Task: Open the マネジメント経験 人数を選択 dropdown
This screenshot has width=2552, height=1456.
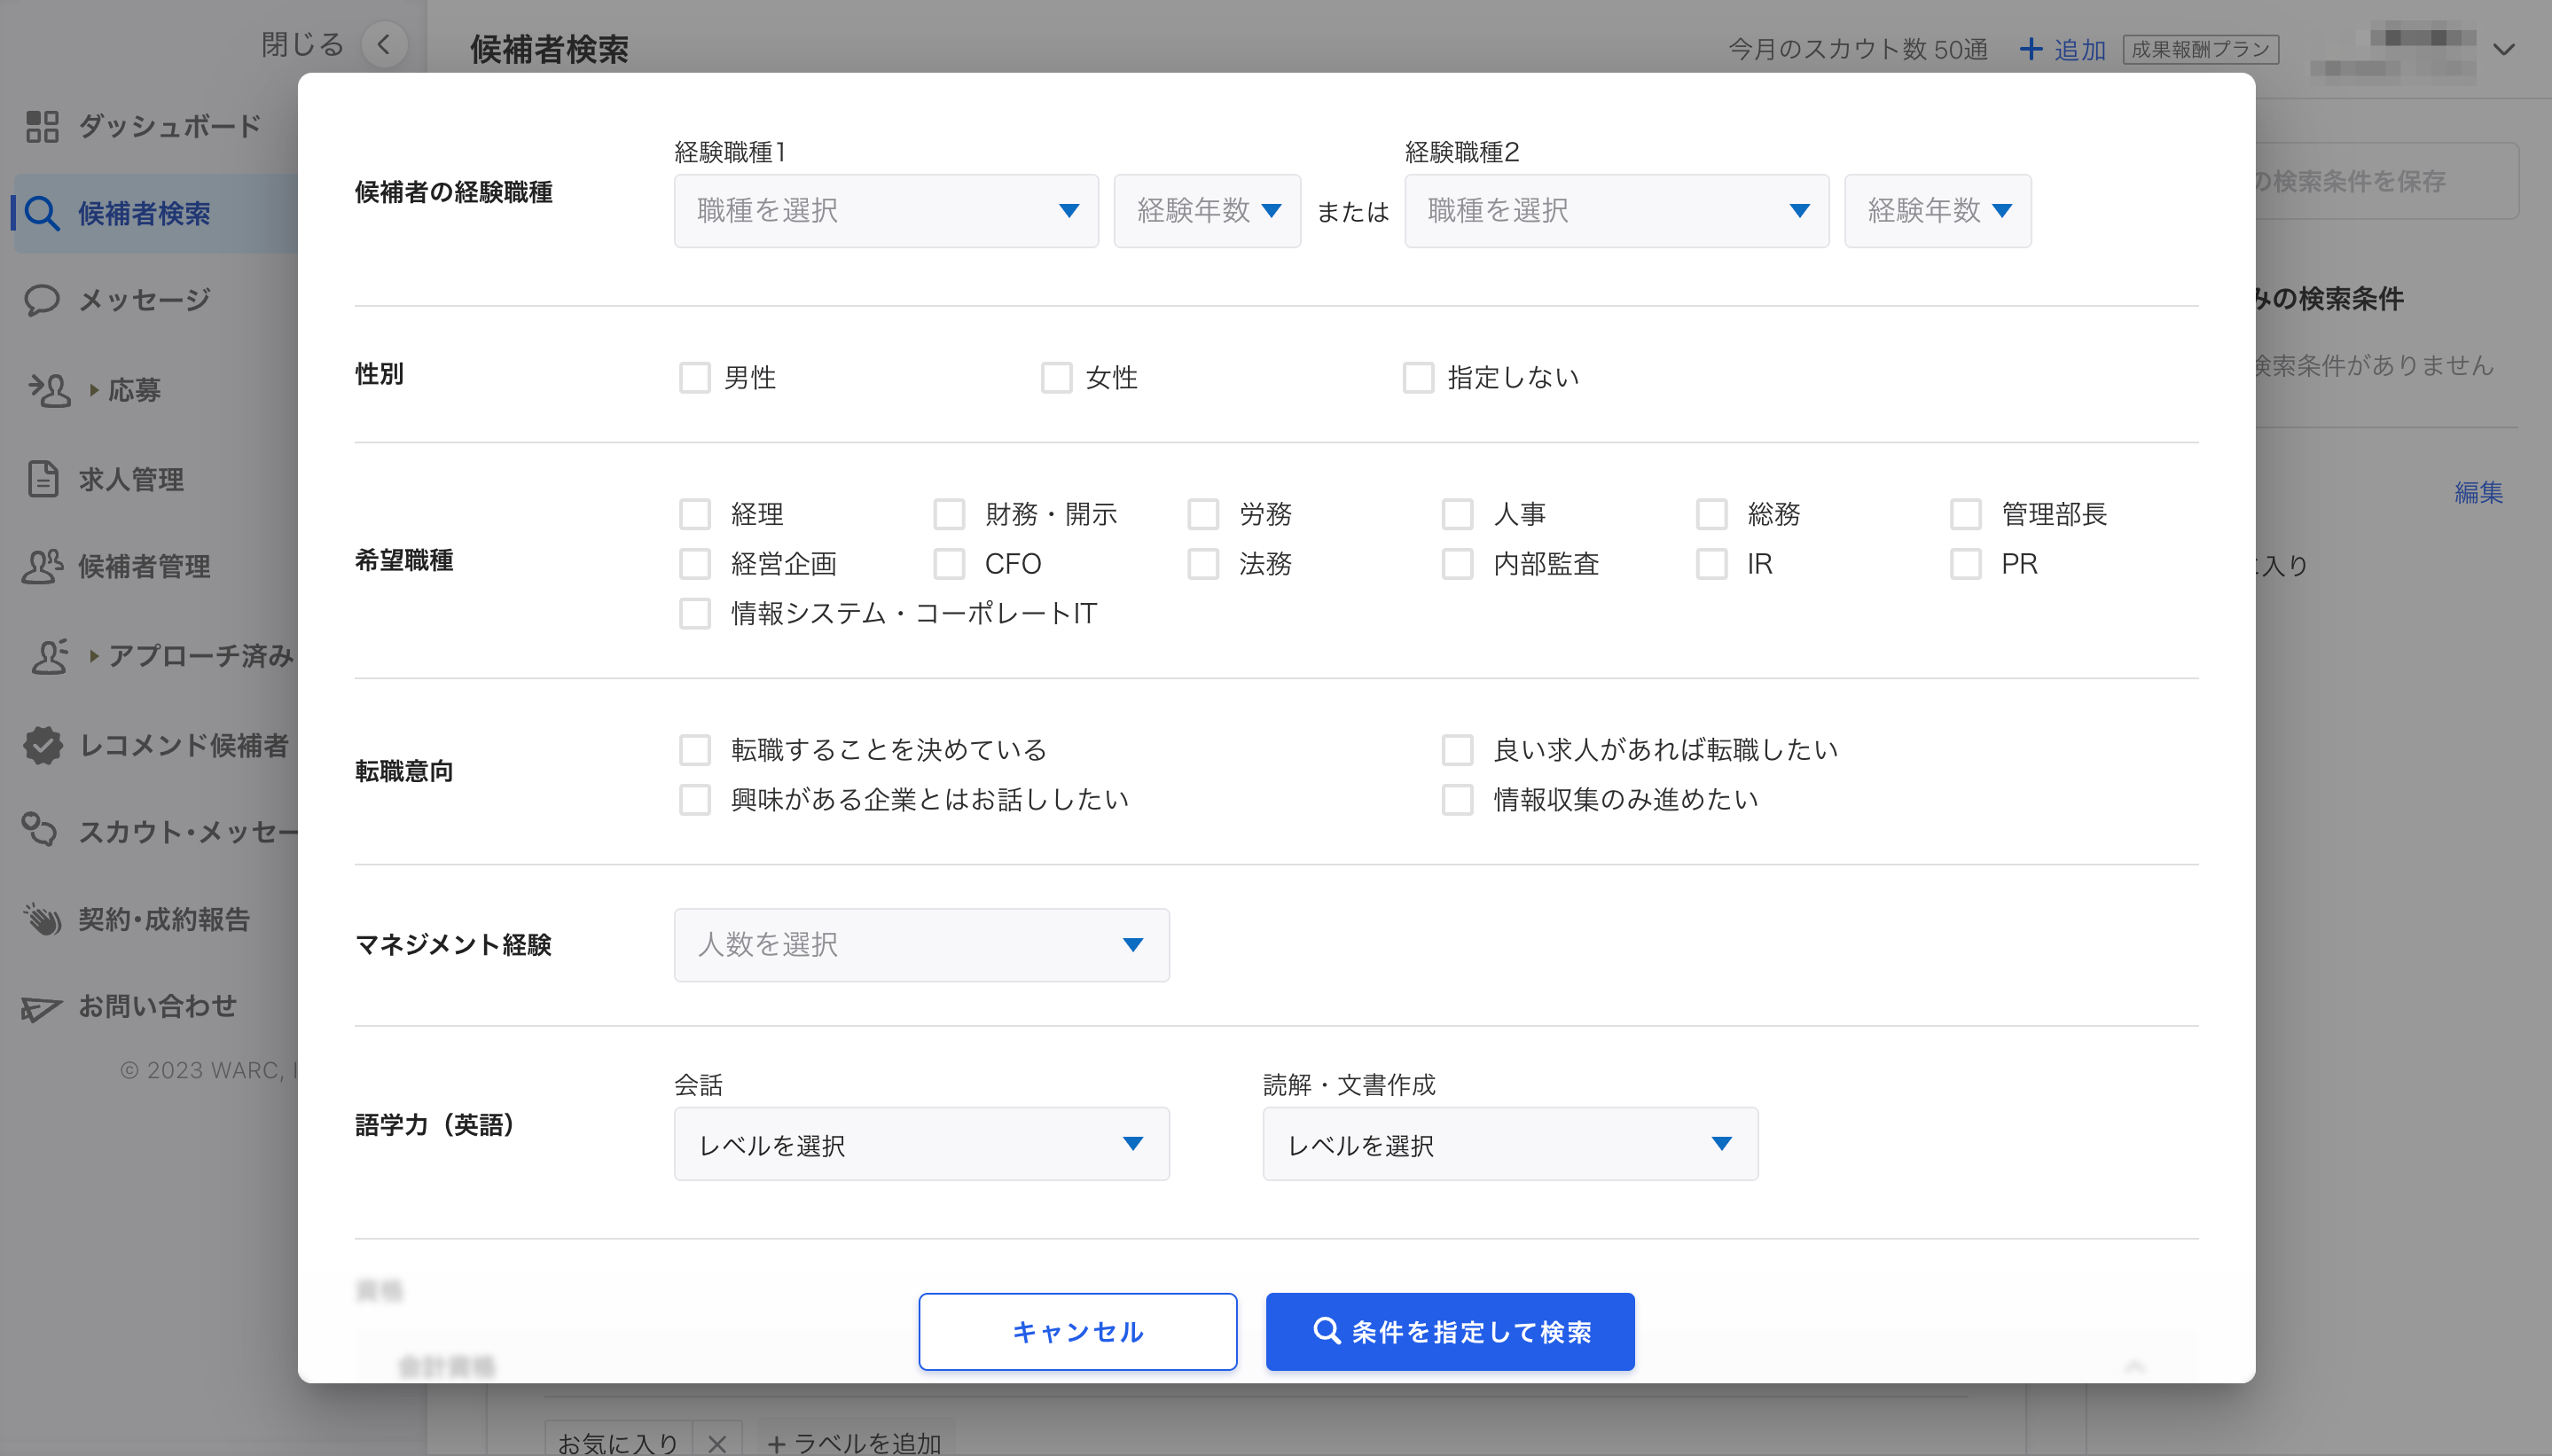Action: 921,945
